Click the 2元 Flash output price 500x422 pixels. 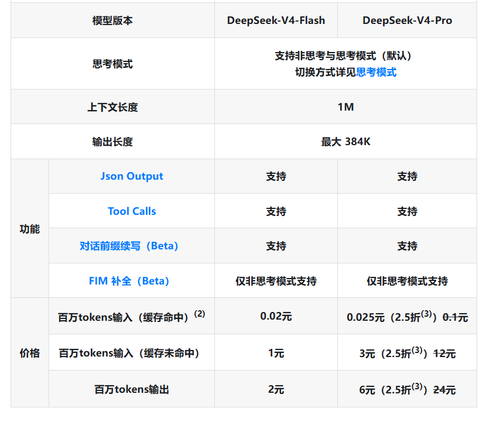point(276,389)
